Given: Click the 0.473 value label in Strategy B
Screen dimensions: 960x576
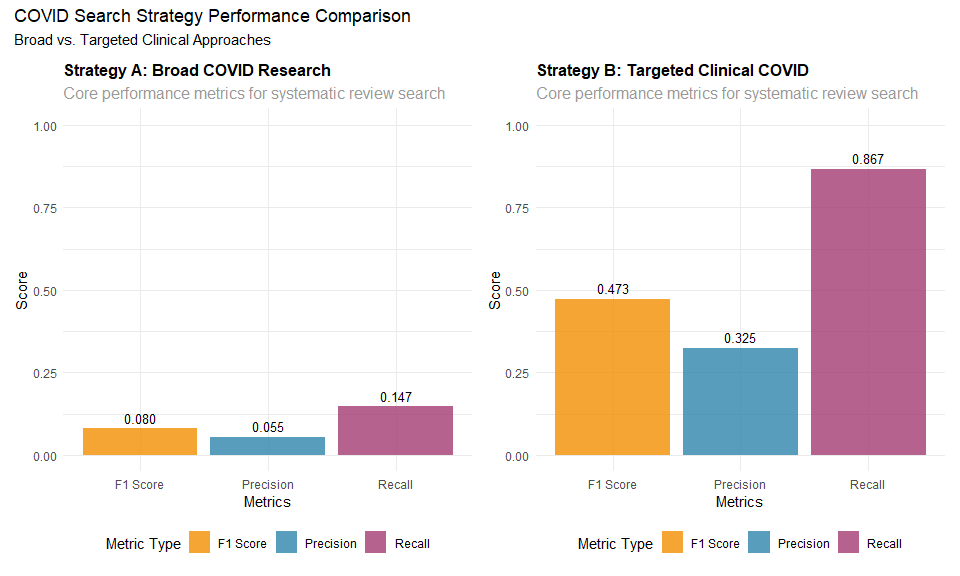Looking at the screenshot, I should pos(613,289).
